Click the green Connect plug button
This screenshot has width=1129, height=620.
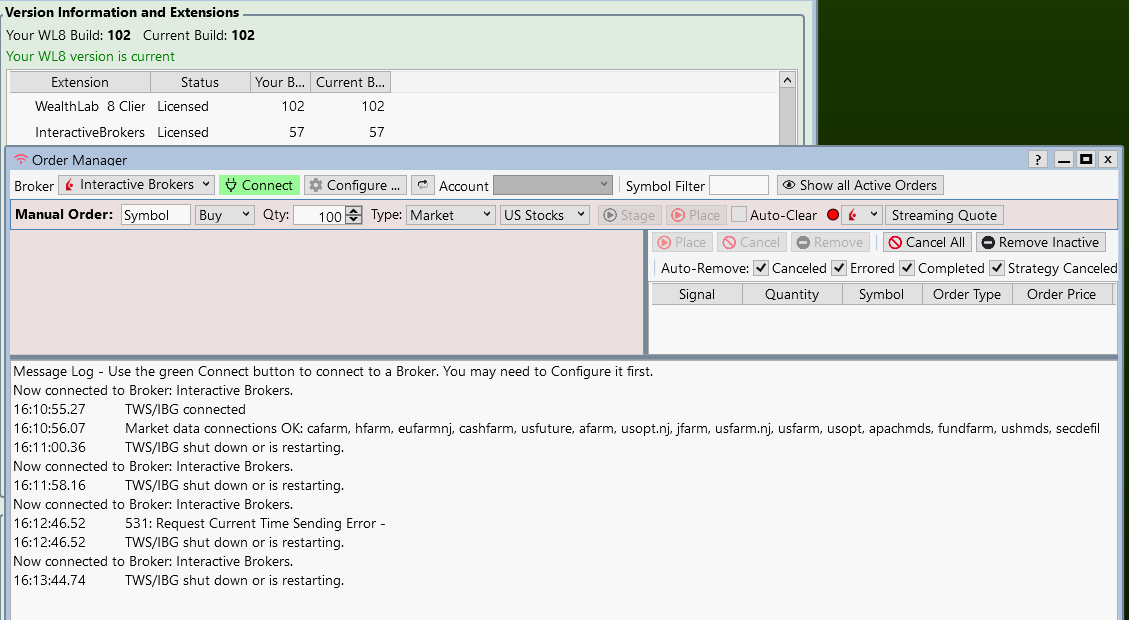(259, 185)
